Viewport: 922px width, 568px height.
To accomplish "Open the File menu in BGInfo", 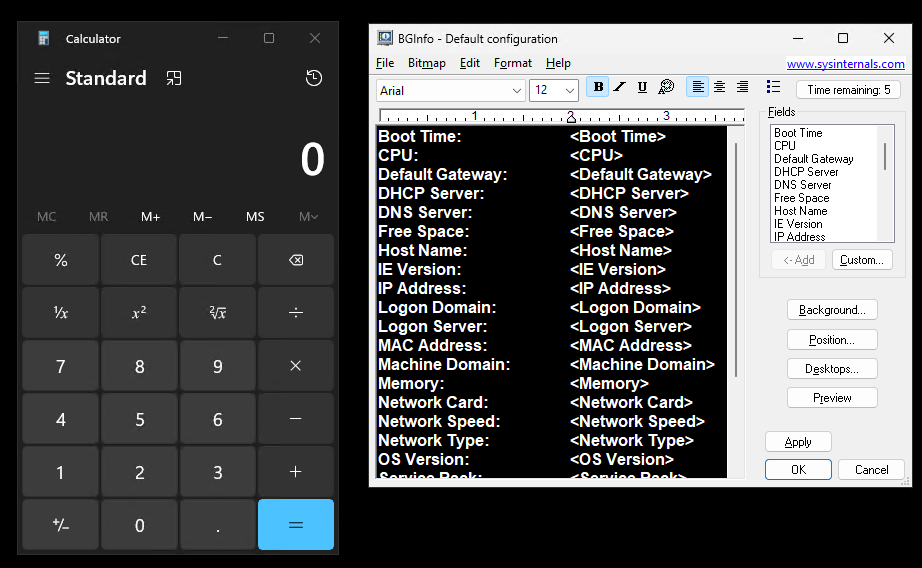I will (x=385, y=63).
